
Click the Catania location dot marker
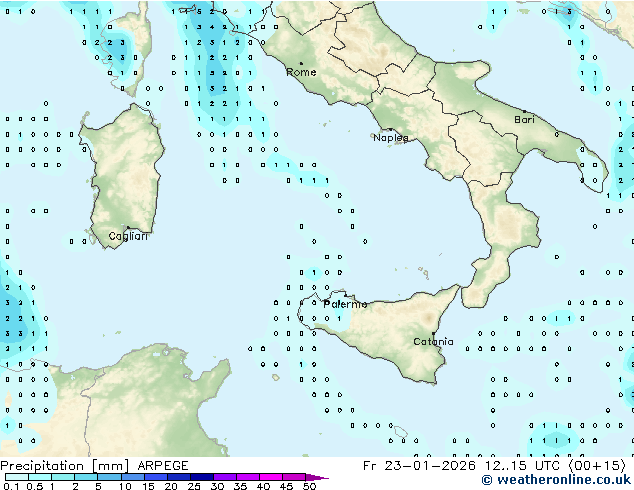(x=433, y=334)
